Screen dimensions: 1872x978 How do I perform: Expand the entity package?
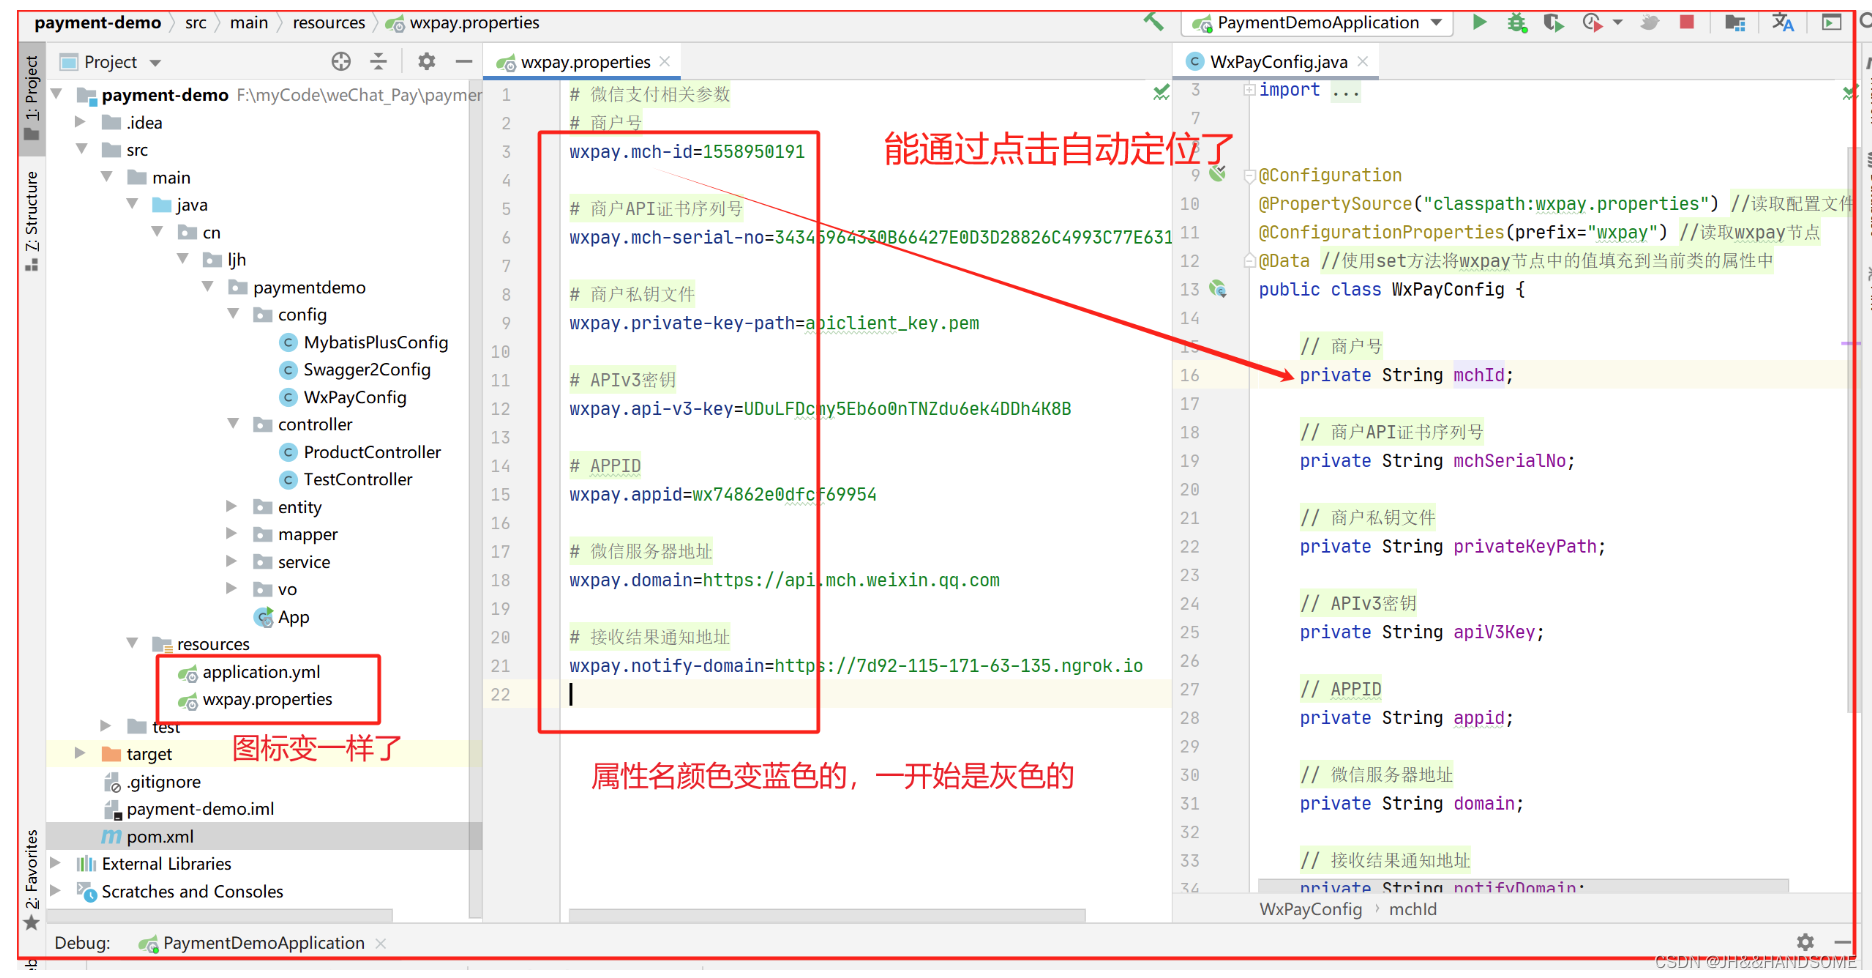tap(231, 507)
